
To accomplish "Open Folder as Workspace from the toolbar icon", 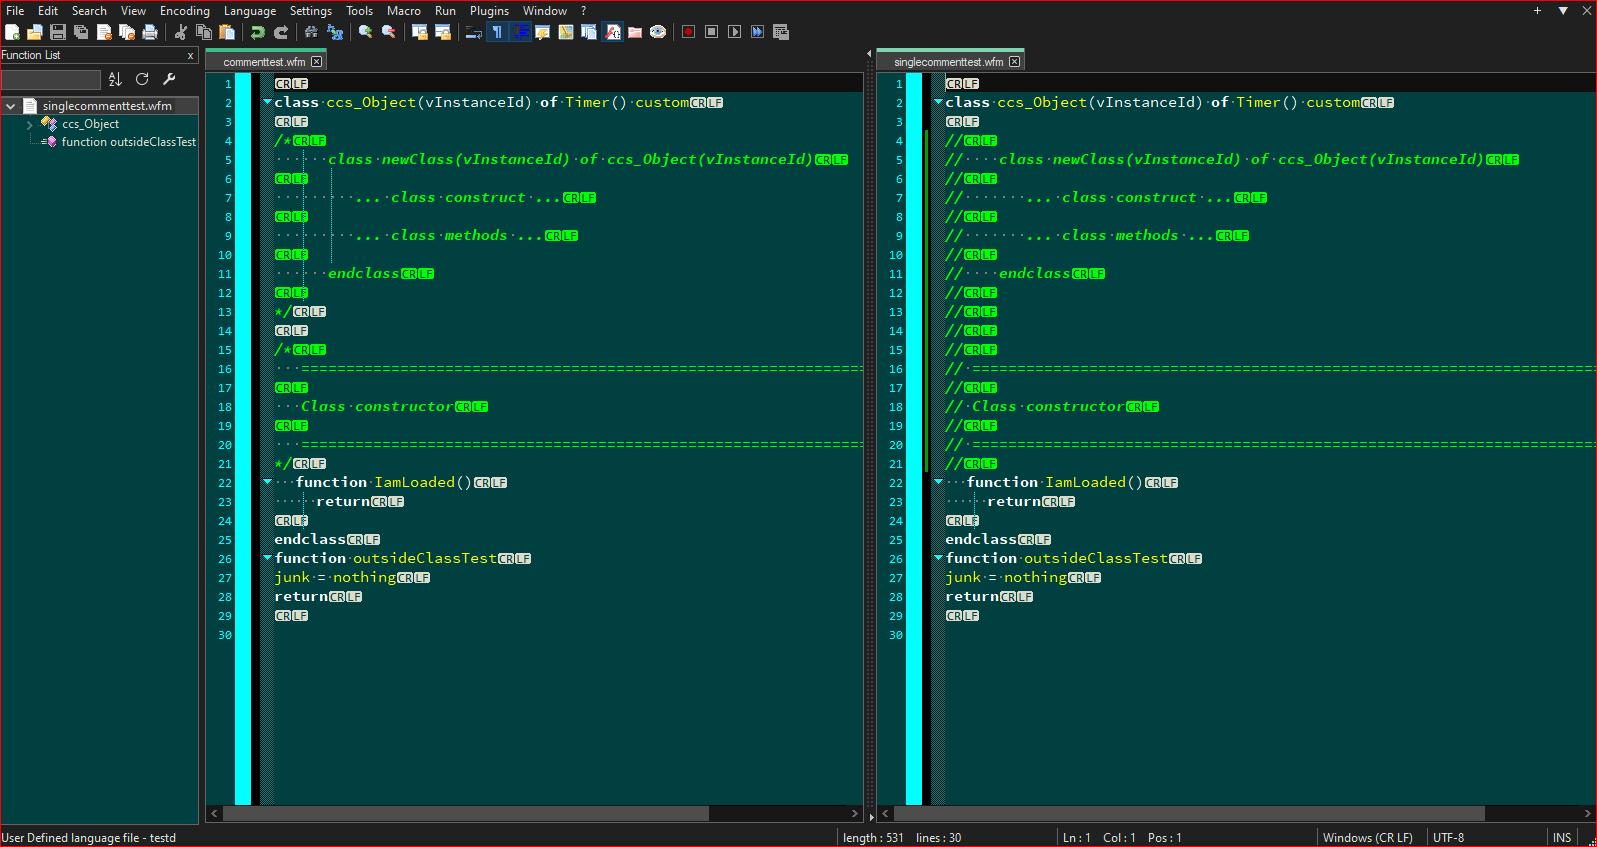I will (635, 32).
